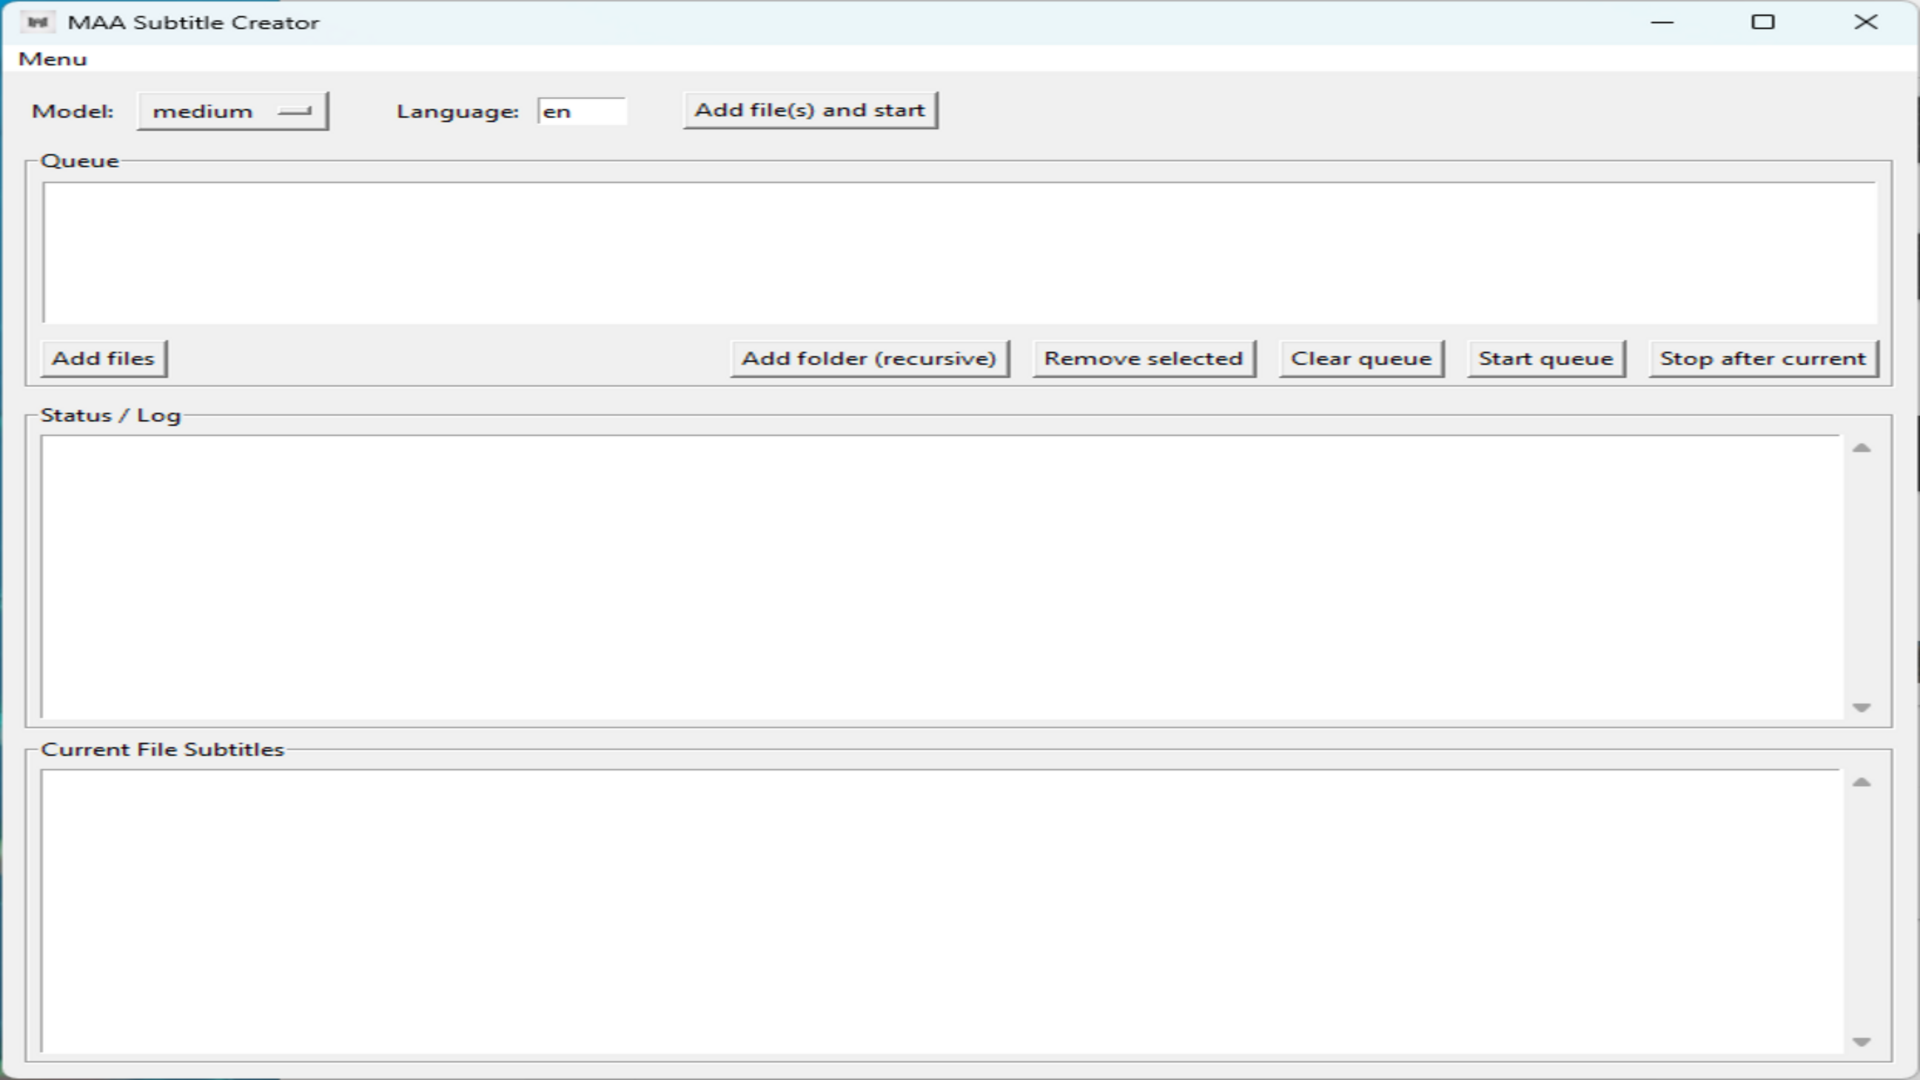Stop processing after the current file
Viewport: 1920px width, 1080px height.
click(x=1761, y=358)
